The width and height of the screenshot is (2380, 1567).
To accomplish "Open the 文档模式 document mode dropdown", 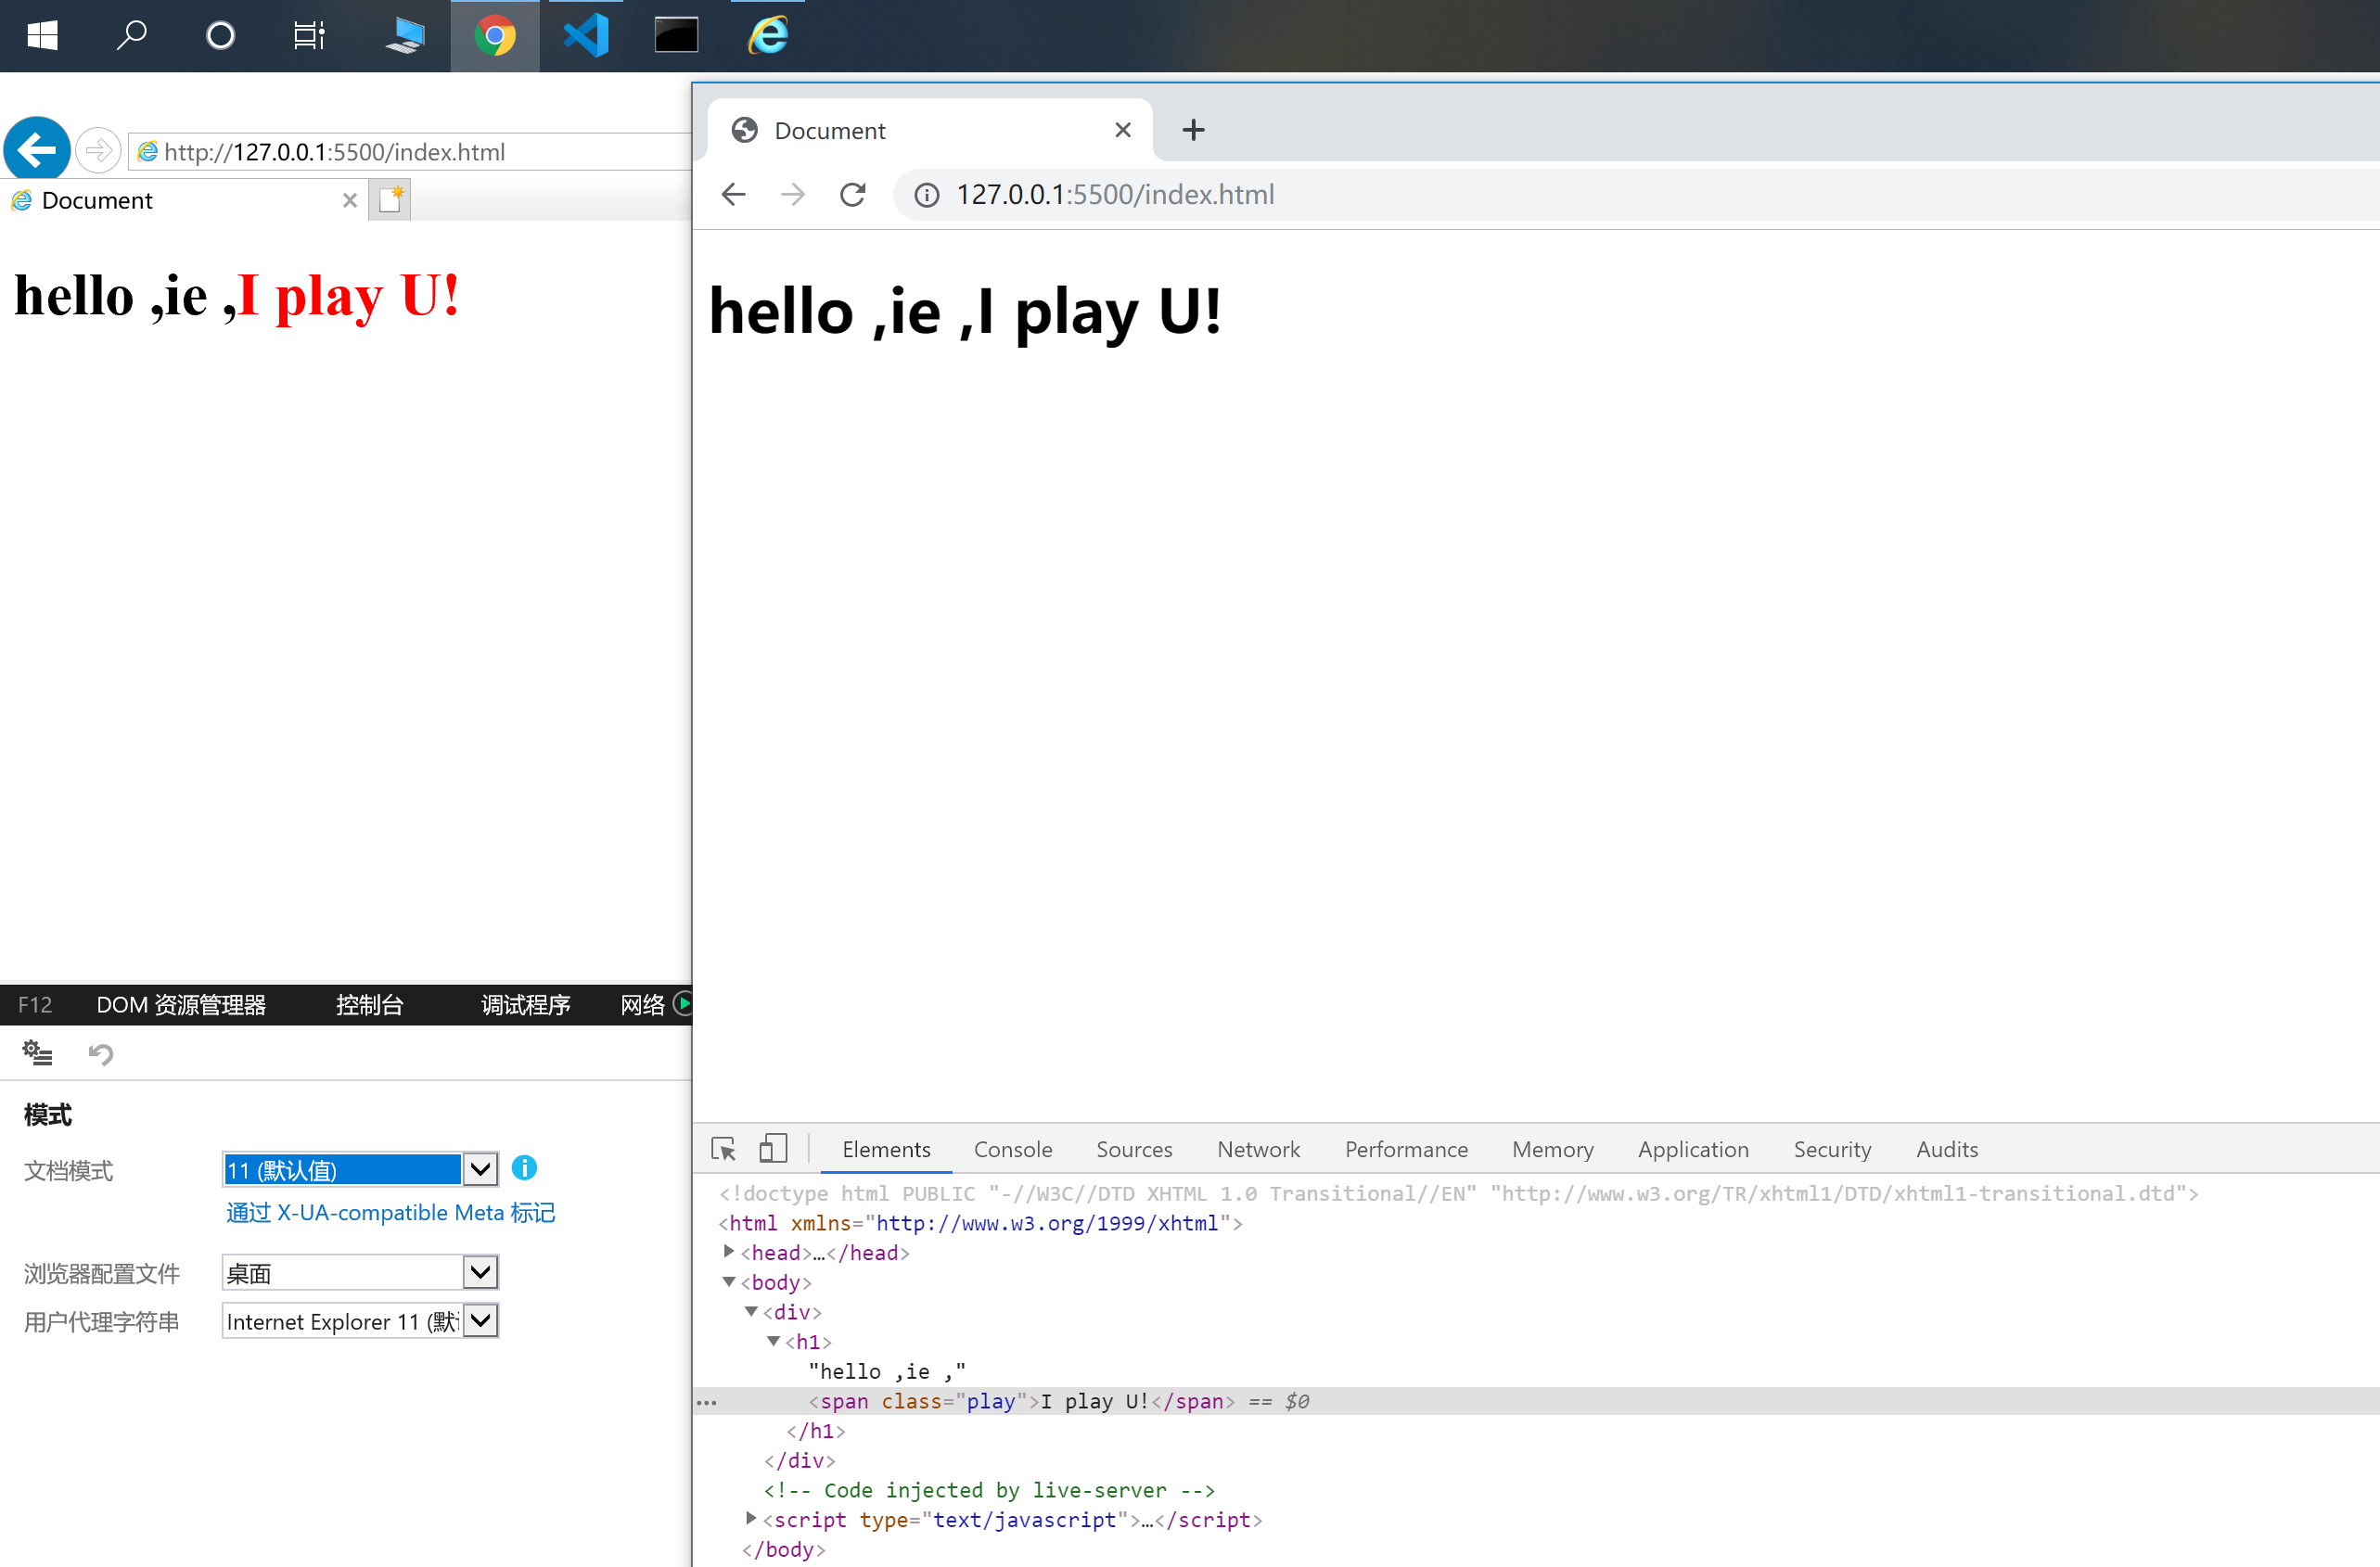I will tap(480, 1168).
